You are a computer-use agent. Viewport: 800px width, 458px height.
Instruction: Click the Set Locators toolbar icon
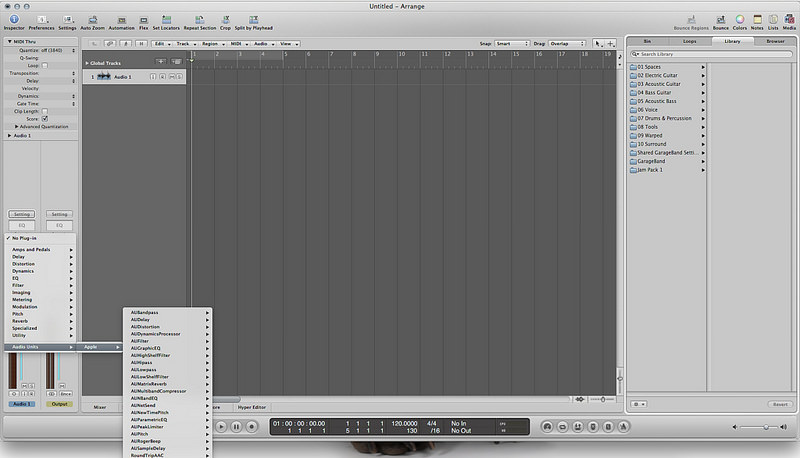tap(166, 20)
